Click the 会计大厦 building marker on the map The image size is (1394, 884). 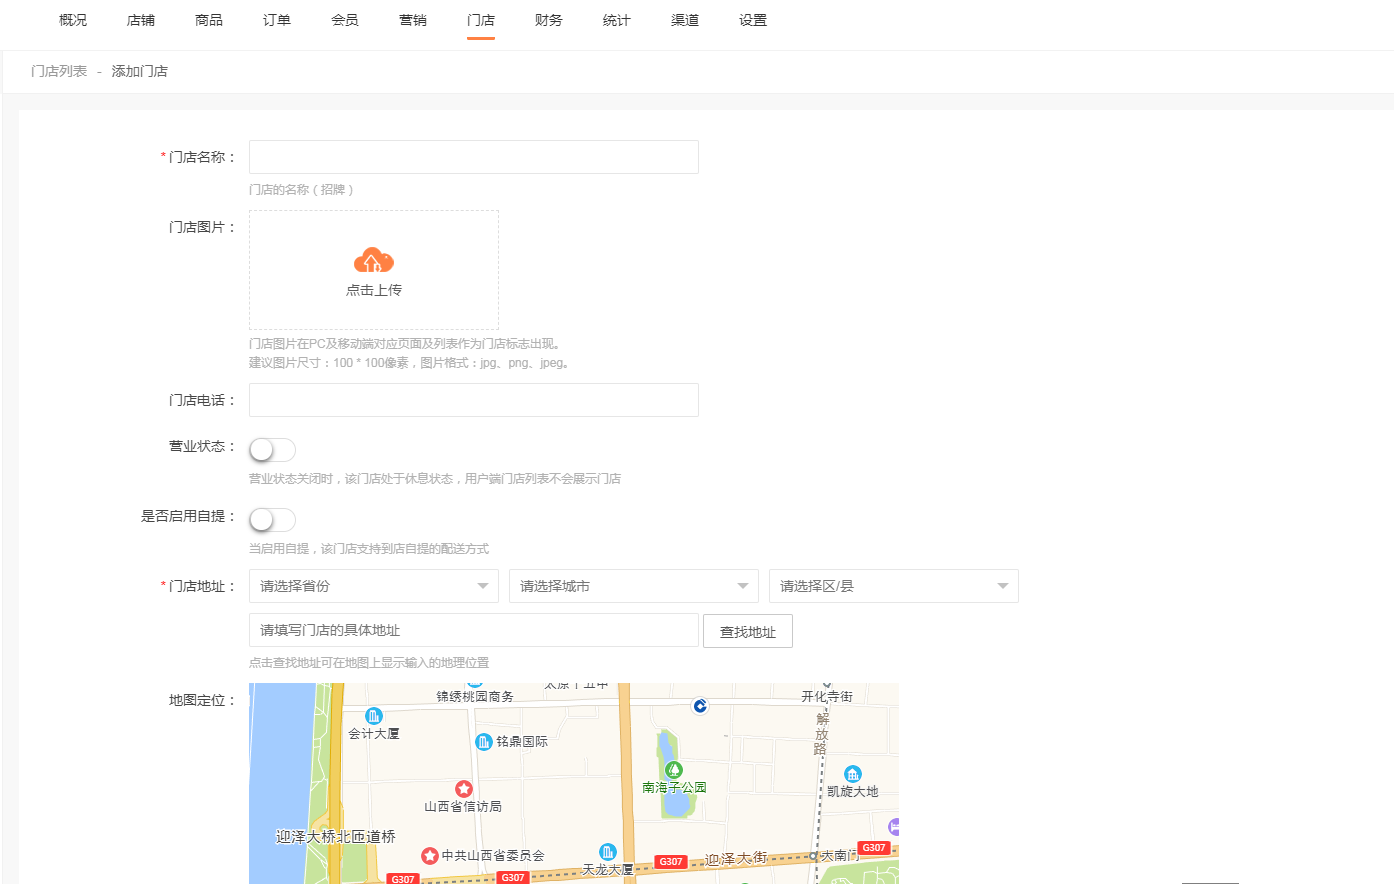click(375, 716)
